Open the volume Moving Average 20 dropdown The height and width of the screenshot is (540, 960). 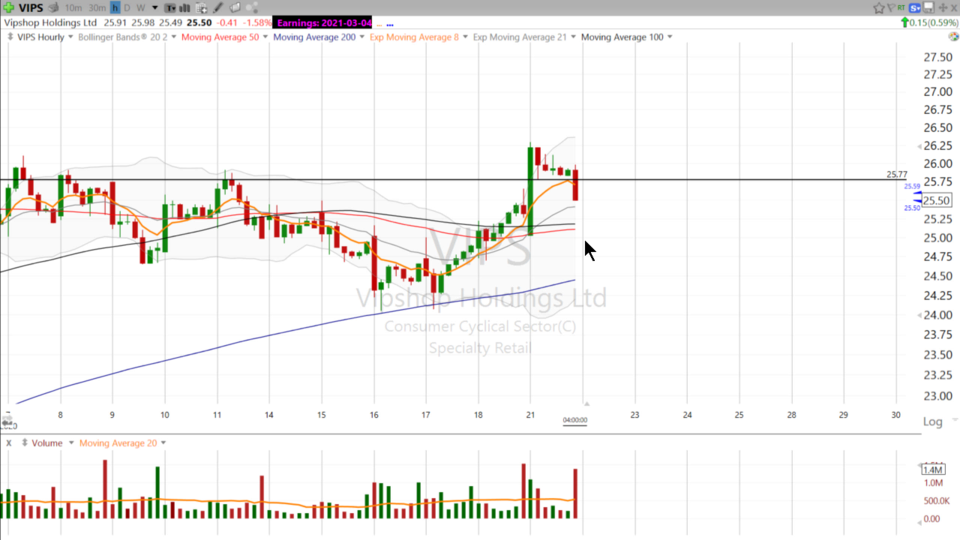click(163, 443)
